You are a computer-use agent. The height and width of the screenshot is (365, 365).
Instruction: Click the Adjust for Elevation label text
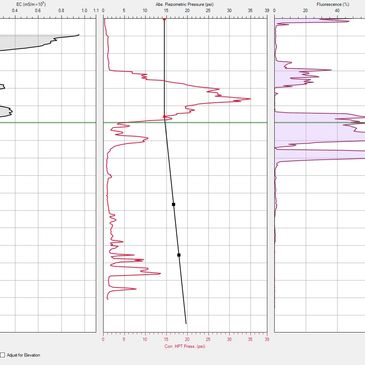click(23, 355)
